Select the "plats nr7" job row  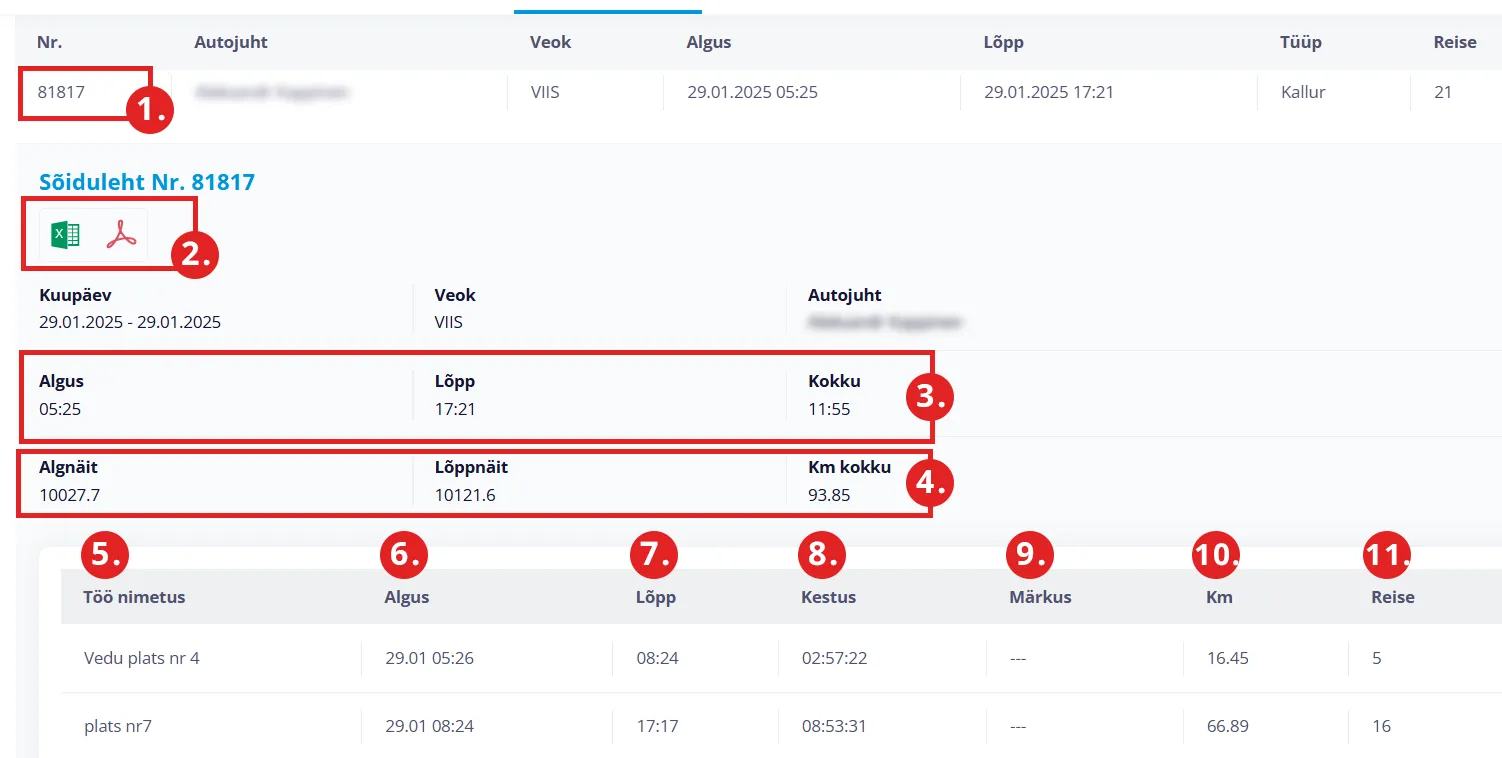pos(118,726)
